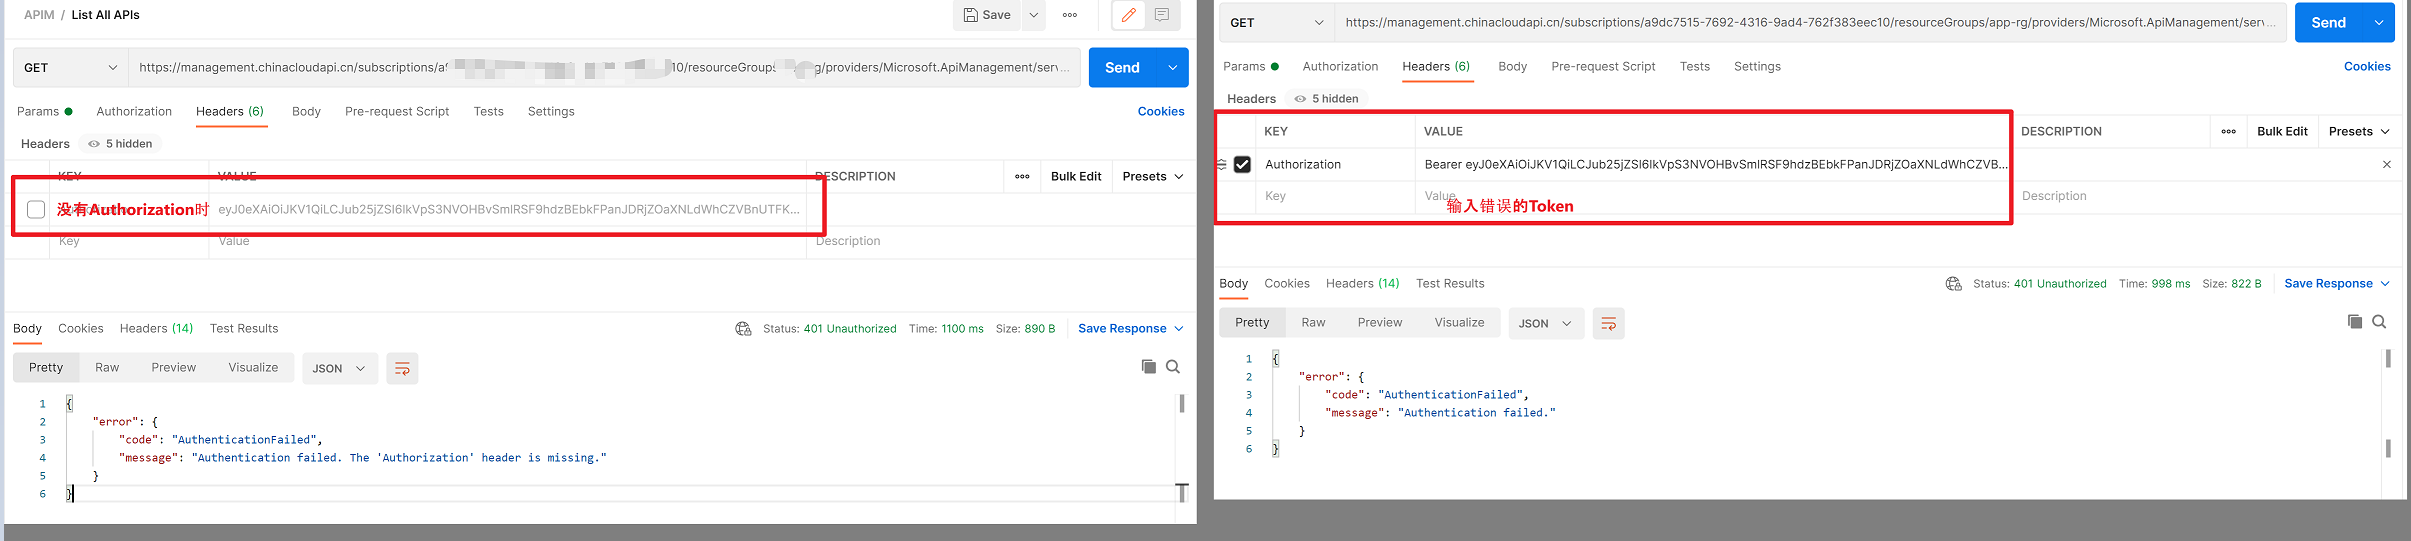Viewport: 2411px width, 541px height.
Task: Delete the Authorization header row with X
Action: 2386,164
